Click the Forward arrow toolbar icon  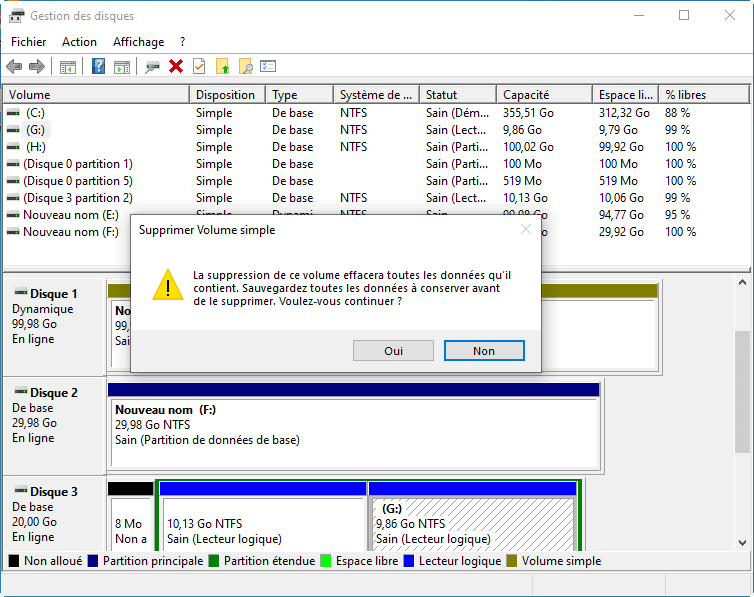(x=37, y=66)
